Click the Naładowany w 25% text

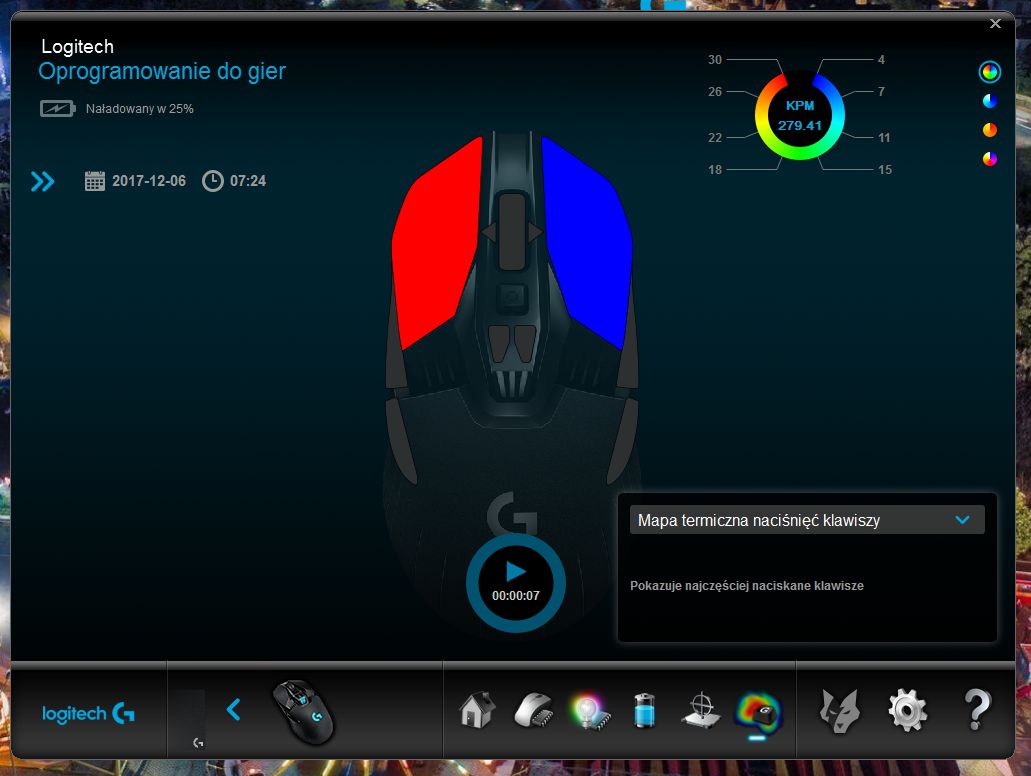pyautogui.click(x=139, y=109)
